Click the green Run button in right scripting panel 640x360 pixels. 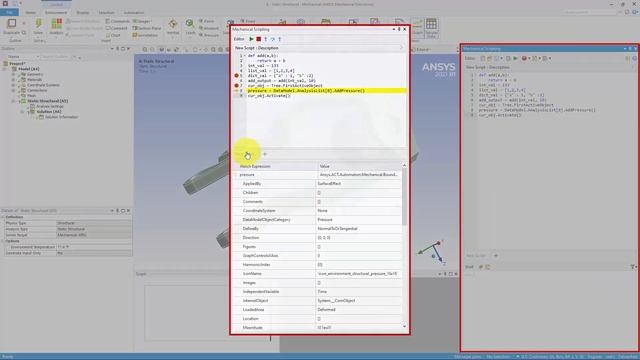tap(516, 58)
